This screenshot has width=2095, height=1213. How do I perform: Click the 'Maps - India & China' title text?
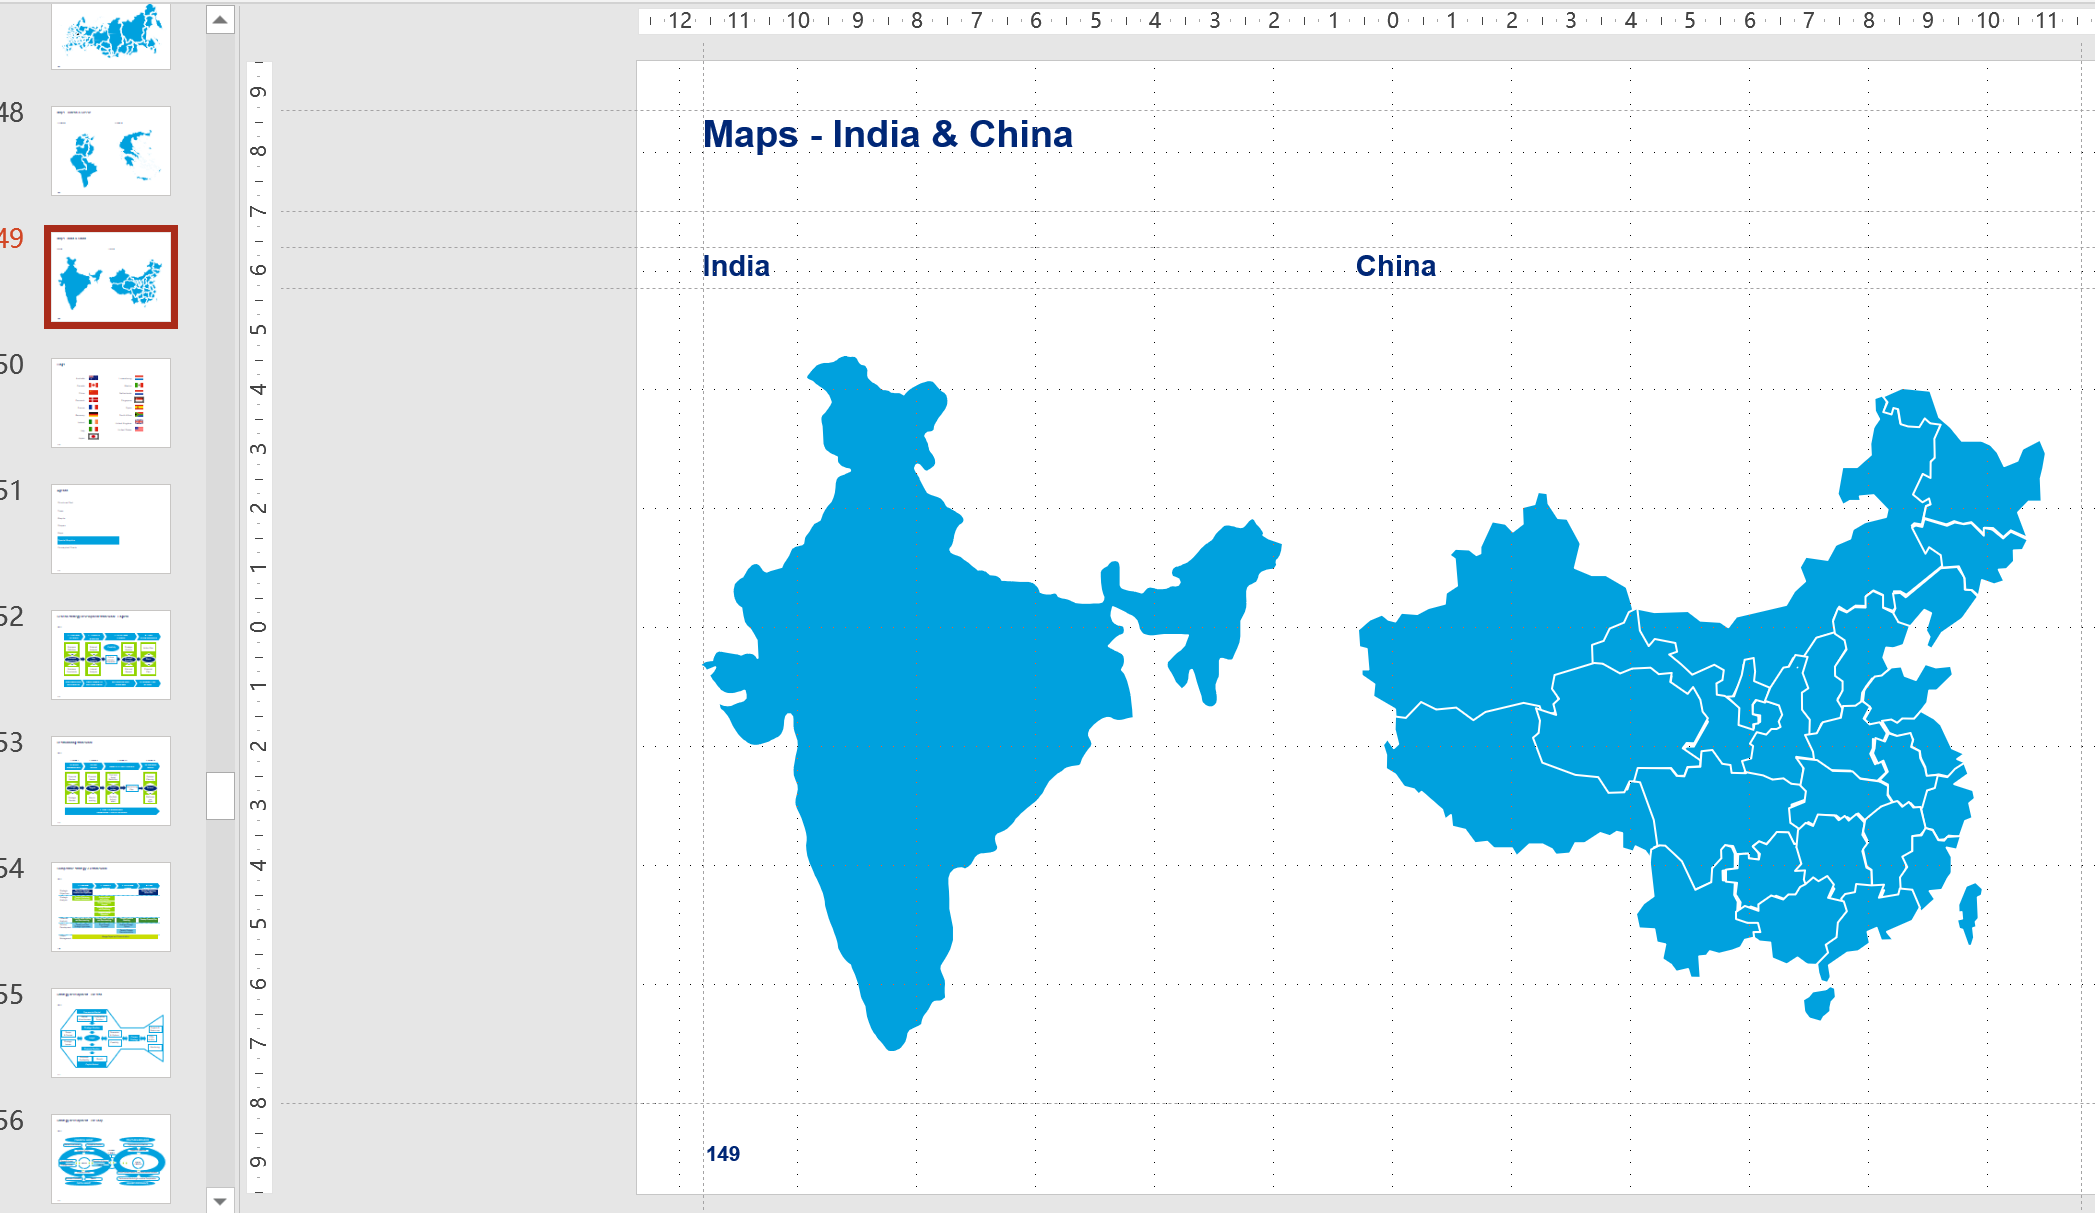pos(887,134)
